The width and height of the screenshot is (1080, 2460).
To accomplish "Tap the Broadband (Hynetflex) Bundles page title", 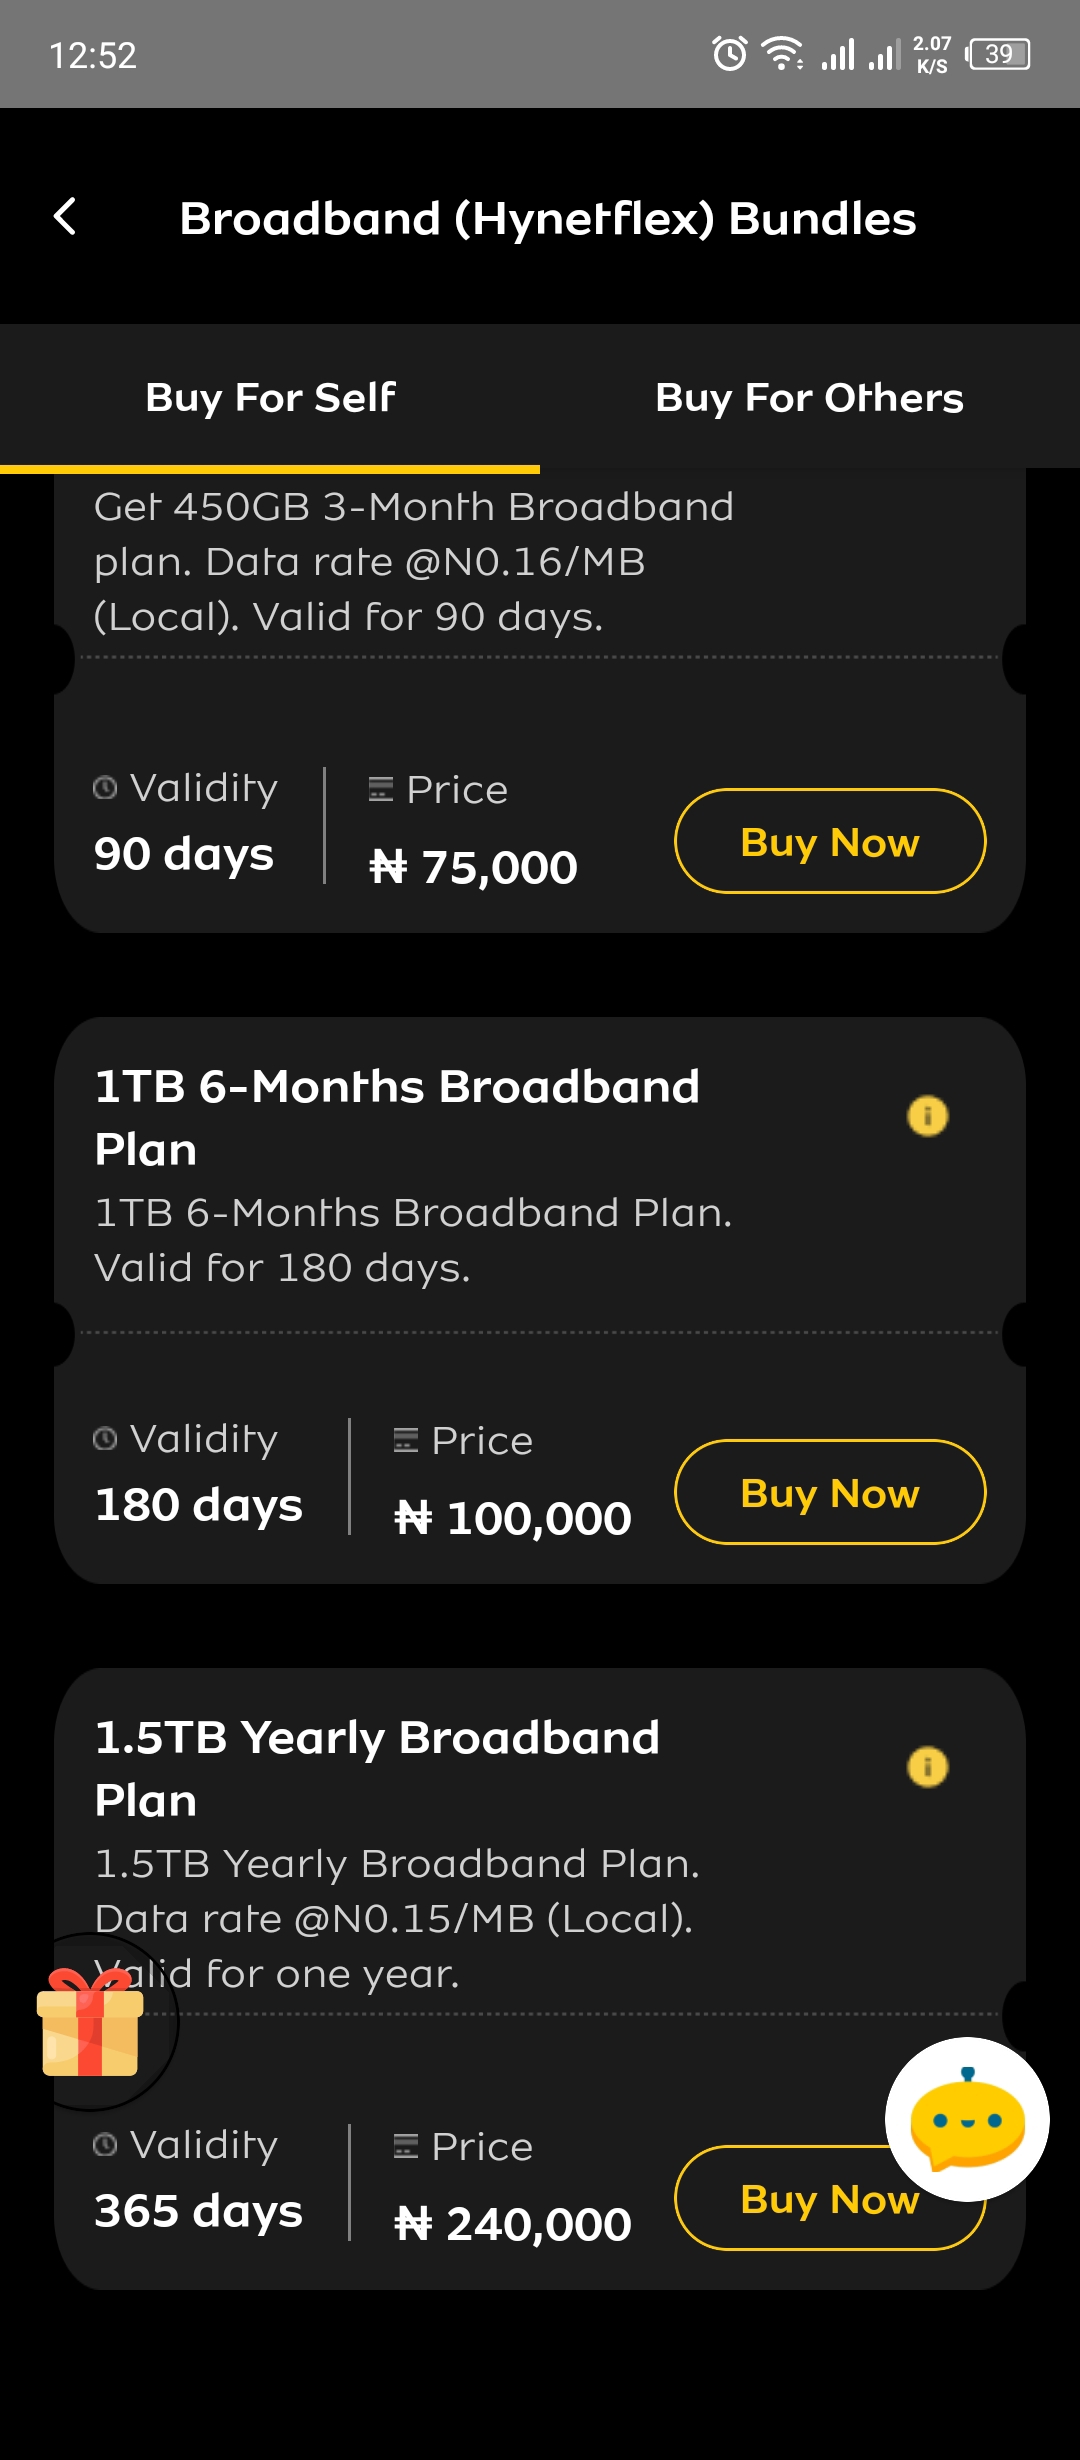I will tap(547, 218).
